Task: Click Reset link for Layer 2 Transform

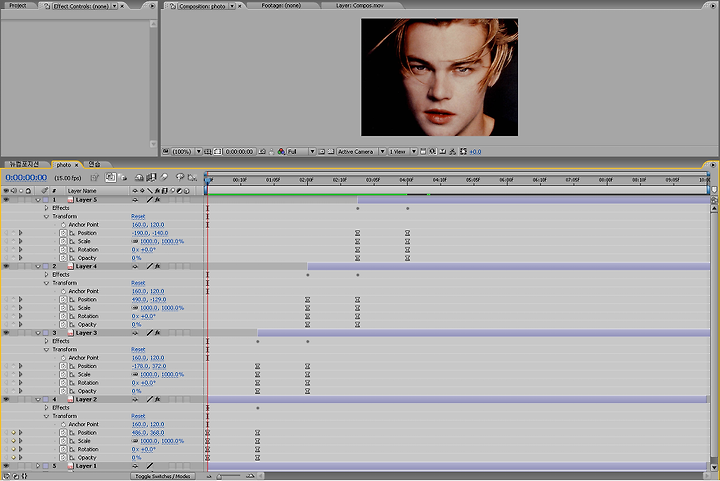Action: point(138,416)
